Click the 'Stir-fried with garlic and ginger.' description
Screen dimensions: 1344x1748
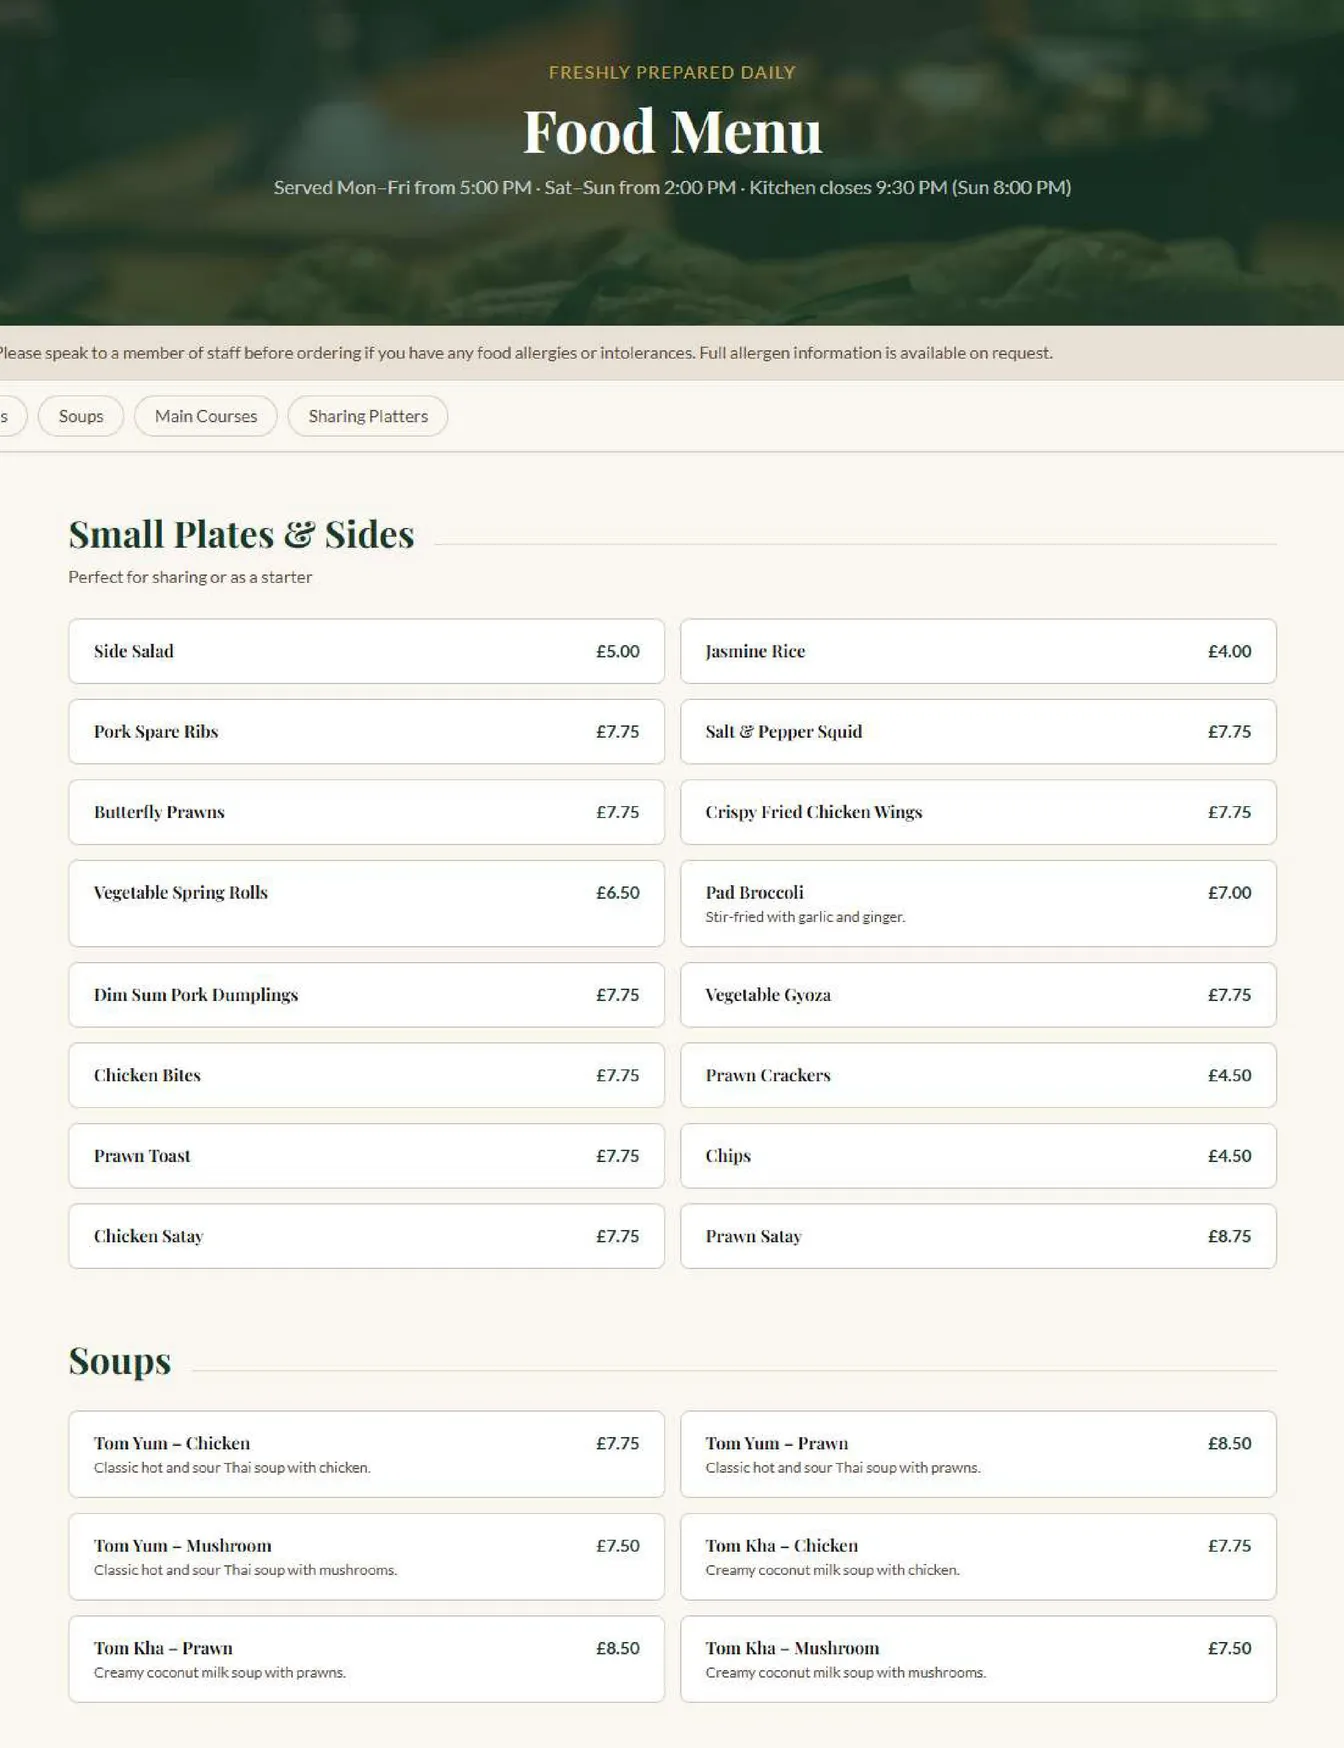click(805, 917)
